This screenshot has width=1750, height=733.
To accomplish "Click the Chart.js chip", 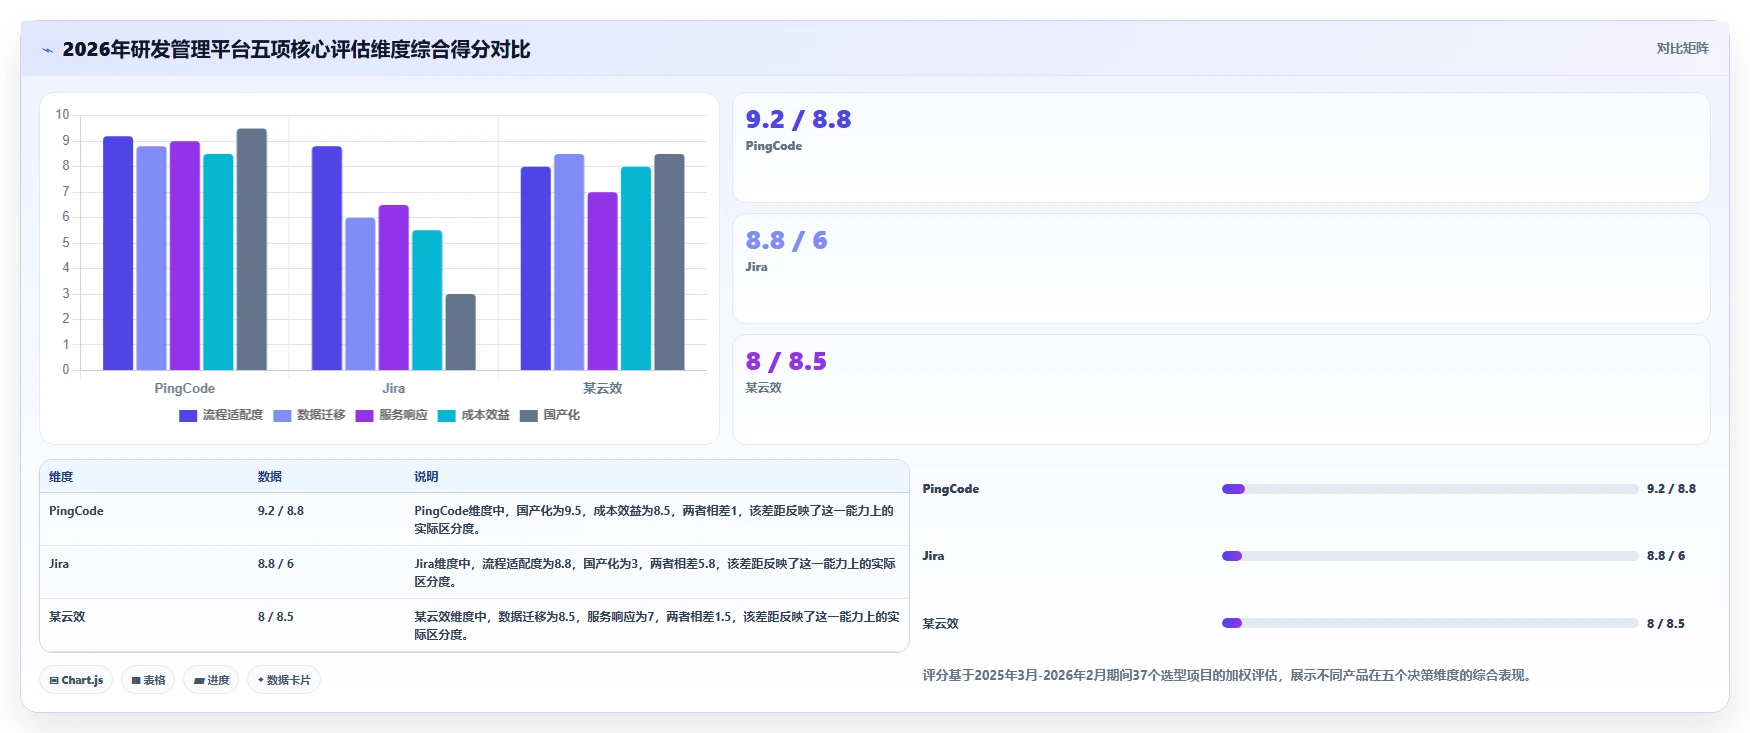I will [x=76, y=680].
